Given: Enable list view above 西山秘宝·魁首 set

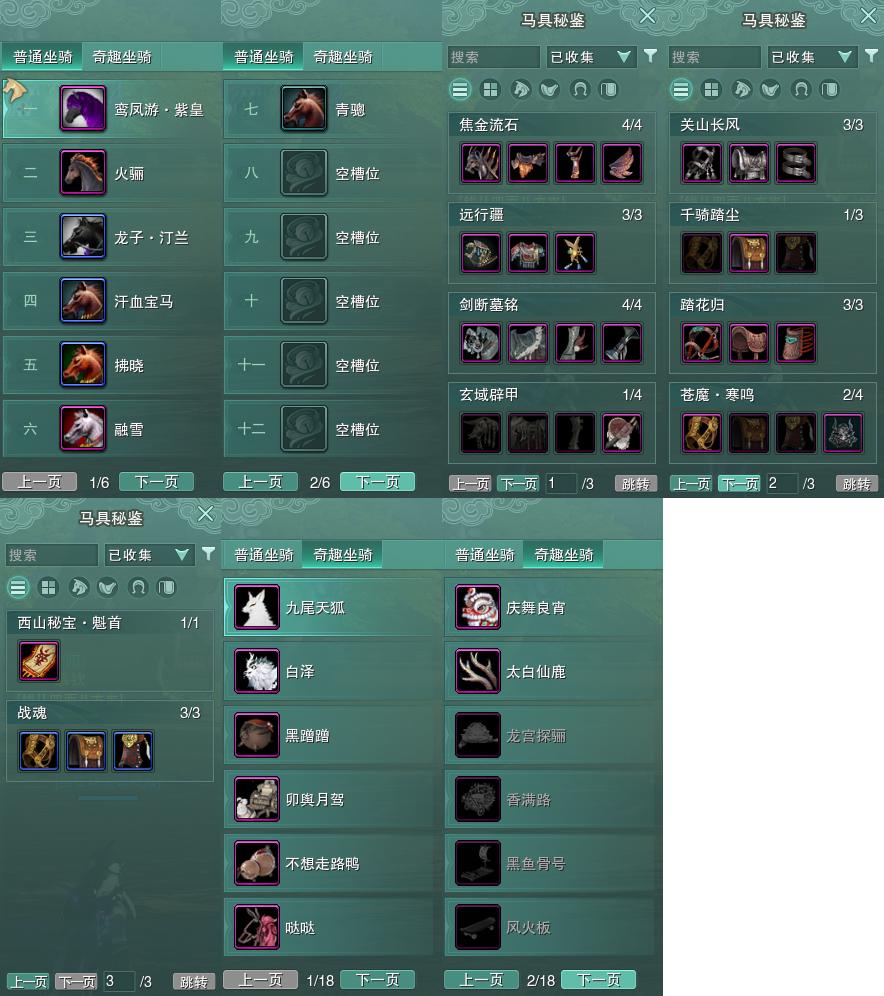Looking at the screenshot, I should pyautogui.click(x=18, y=588).
